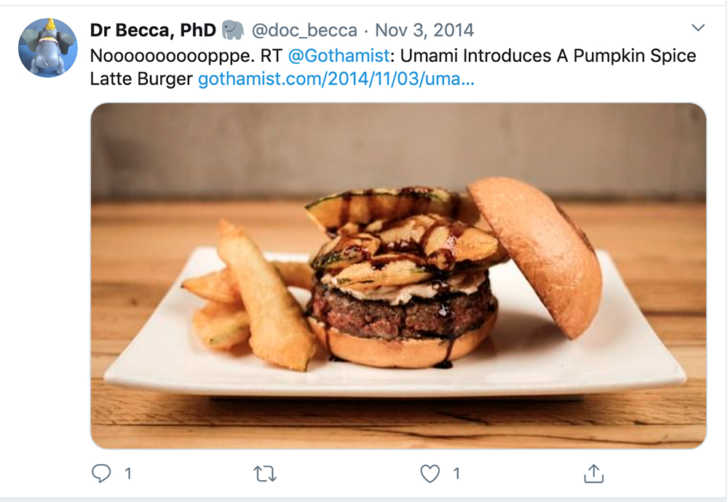Click the elephant emoji beside the name
The height and width of the screenshot is (502, 728).
click(x=233, y=30)
